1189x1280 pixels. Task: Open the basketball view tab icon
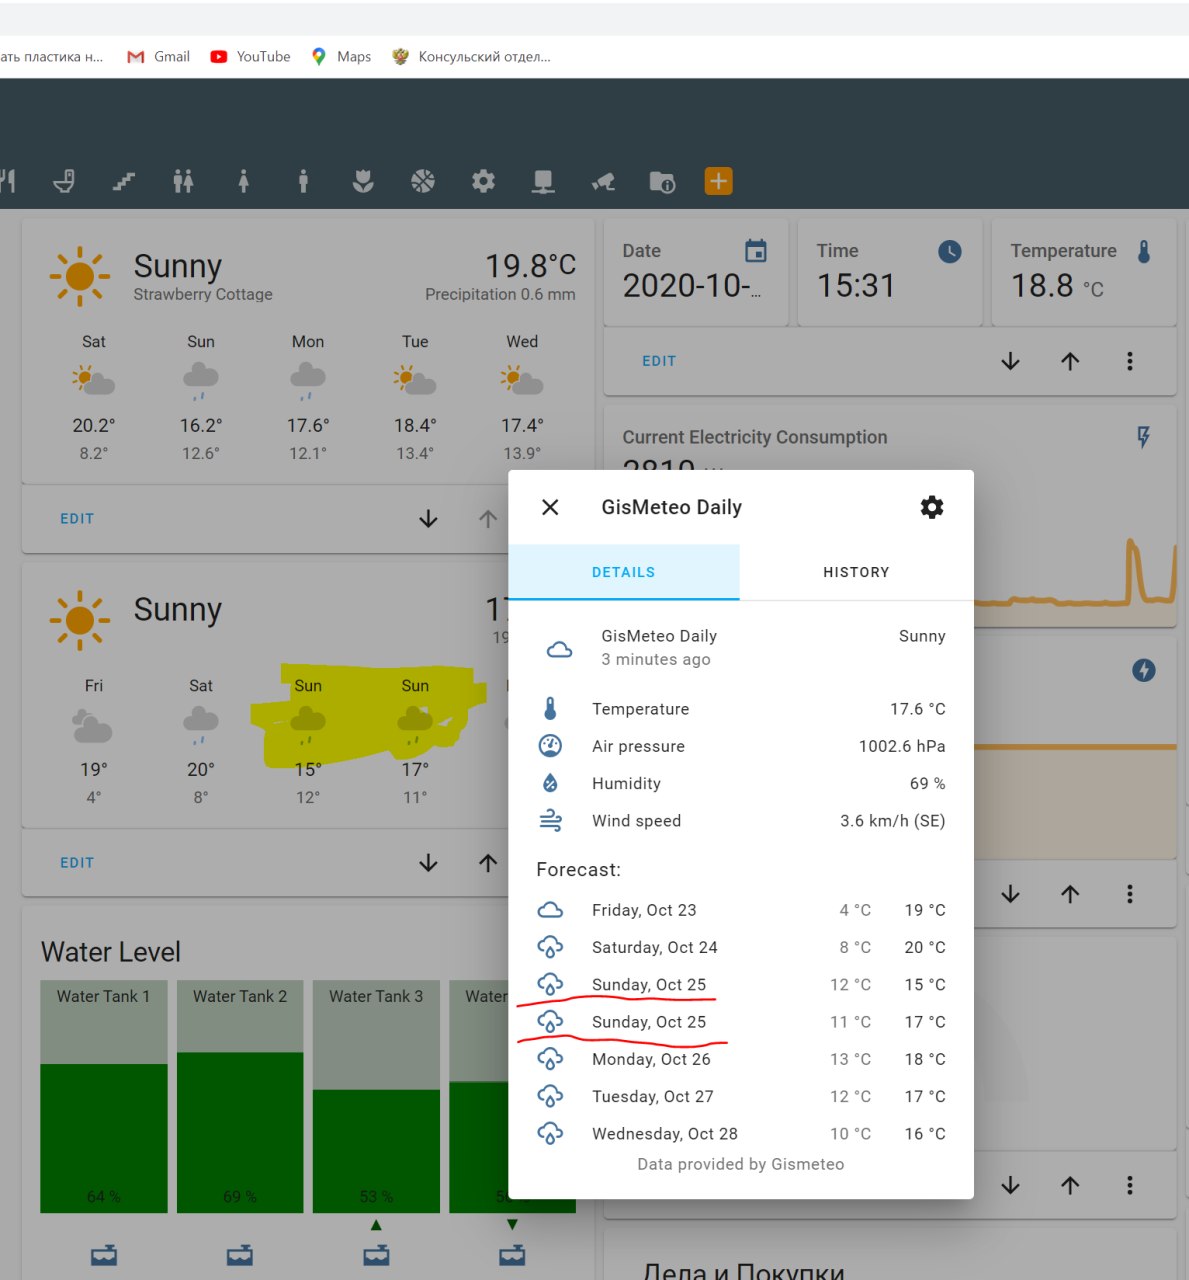pyautogui.click(x=423, y=181)
